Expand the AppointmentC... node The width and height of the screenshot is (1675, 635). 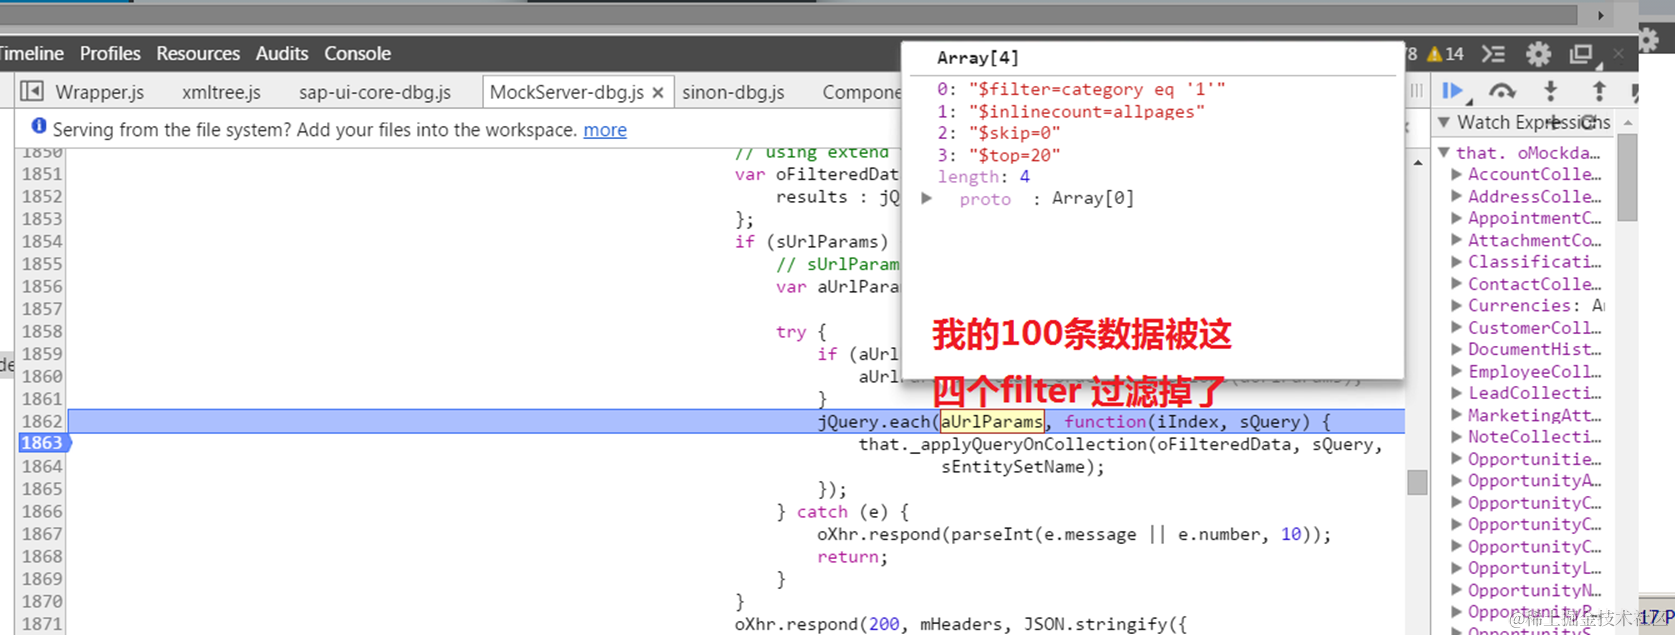tap(1457, 218)
